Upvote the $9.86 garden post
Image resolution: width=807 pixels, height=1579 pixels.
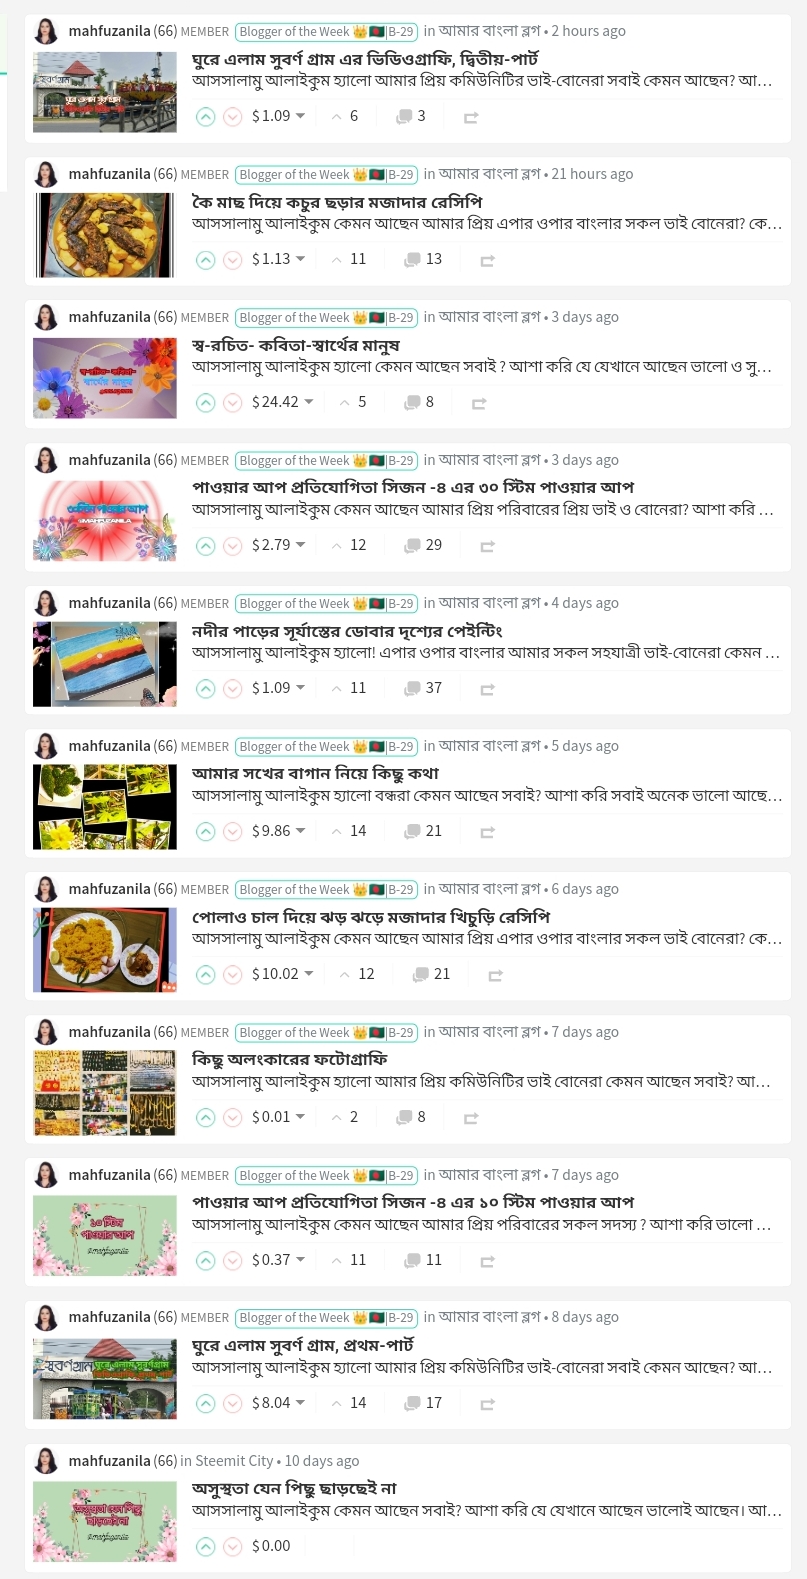point(205,832)
